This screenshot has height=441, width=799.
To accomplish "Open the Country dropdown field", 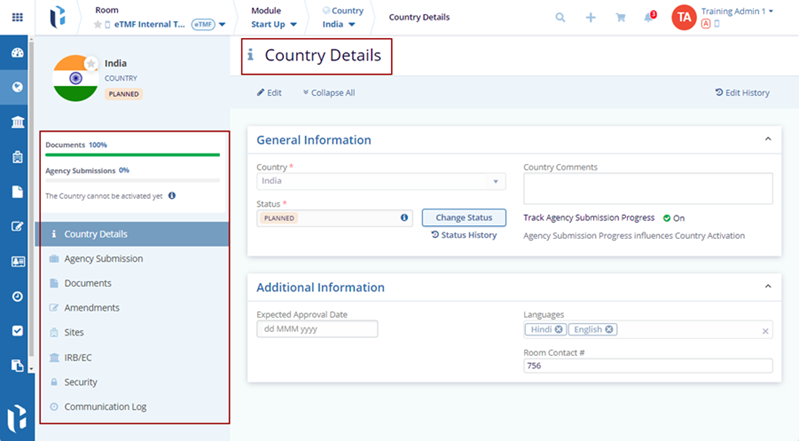I will 381,182.
